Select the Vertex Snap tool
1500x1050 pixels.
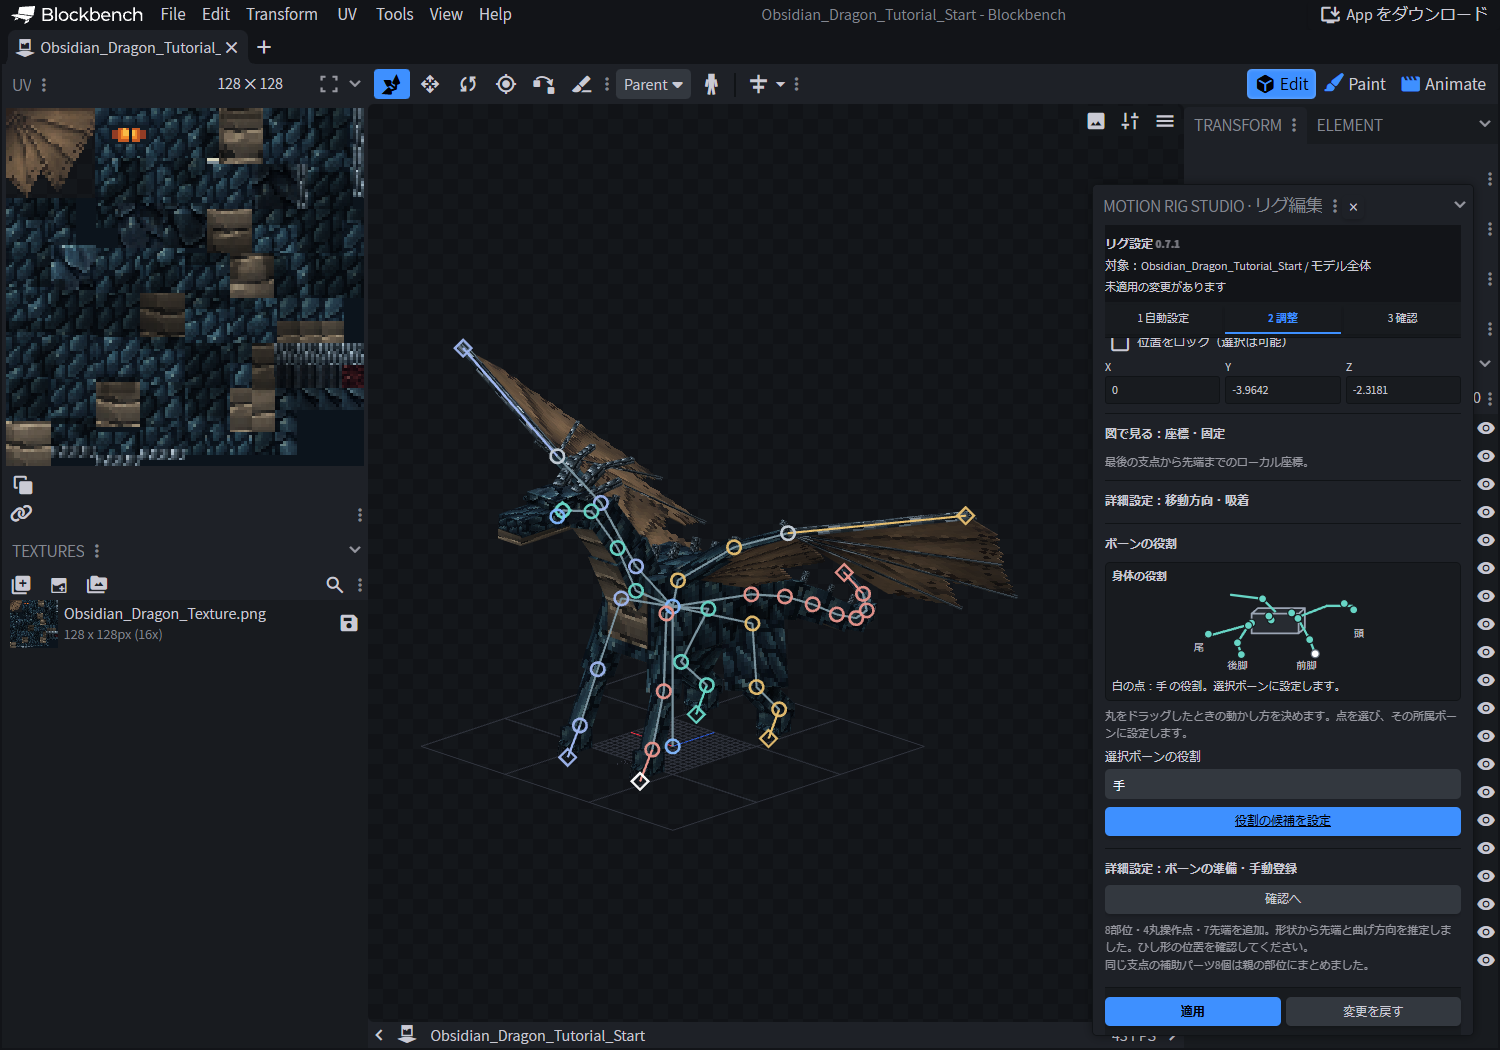[544, 84]
